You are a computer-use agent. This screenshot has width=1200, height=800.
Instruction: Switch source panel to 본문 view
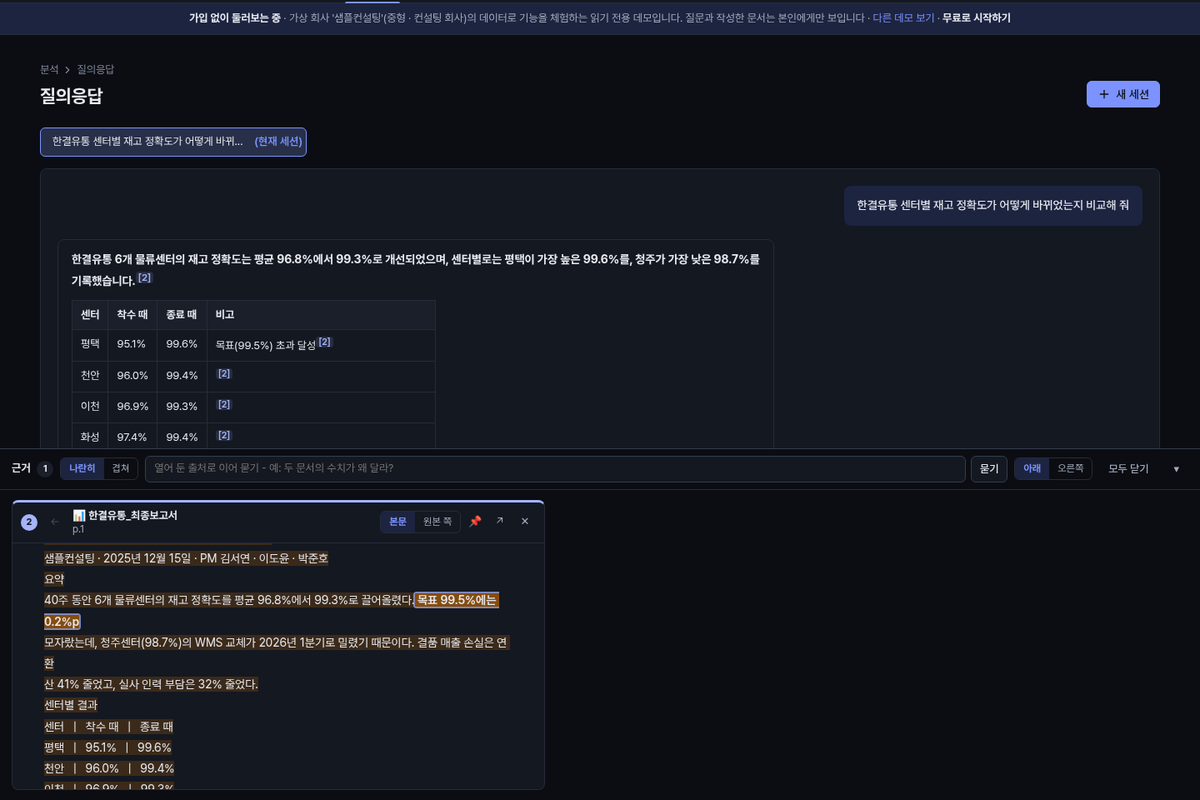pyautogui.click(x=398, y=521)
